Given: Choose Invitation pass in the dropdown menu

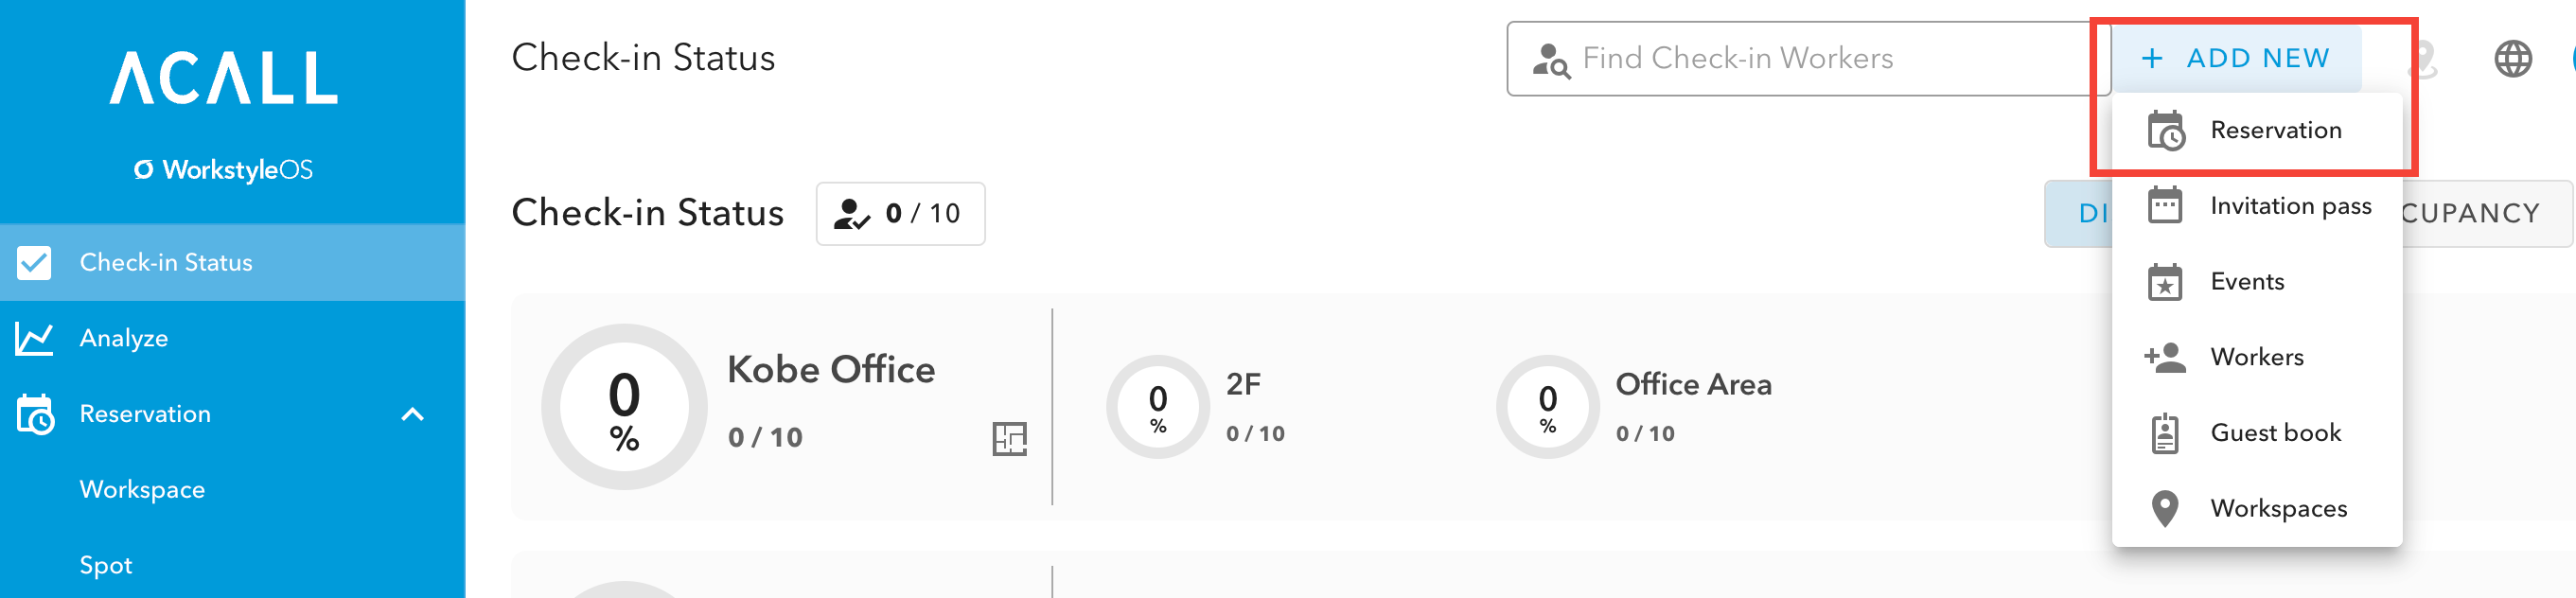Looking at the screenshot, I should coord(2256,206).
